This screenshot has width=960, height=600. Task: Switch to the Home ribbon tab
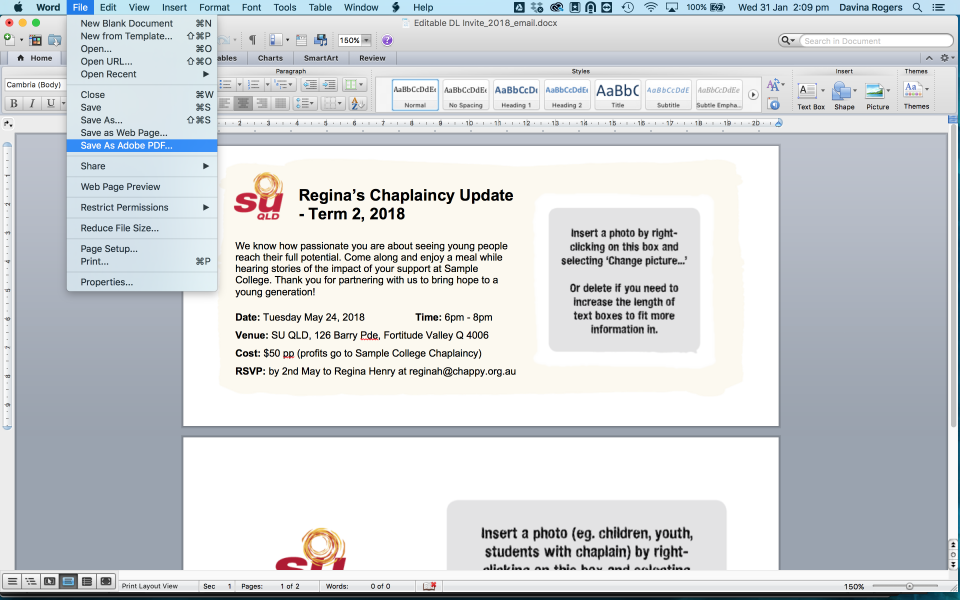pyautogui.click(x=35, y=58)
